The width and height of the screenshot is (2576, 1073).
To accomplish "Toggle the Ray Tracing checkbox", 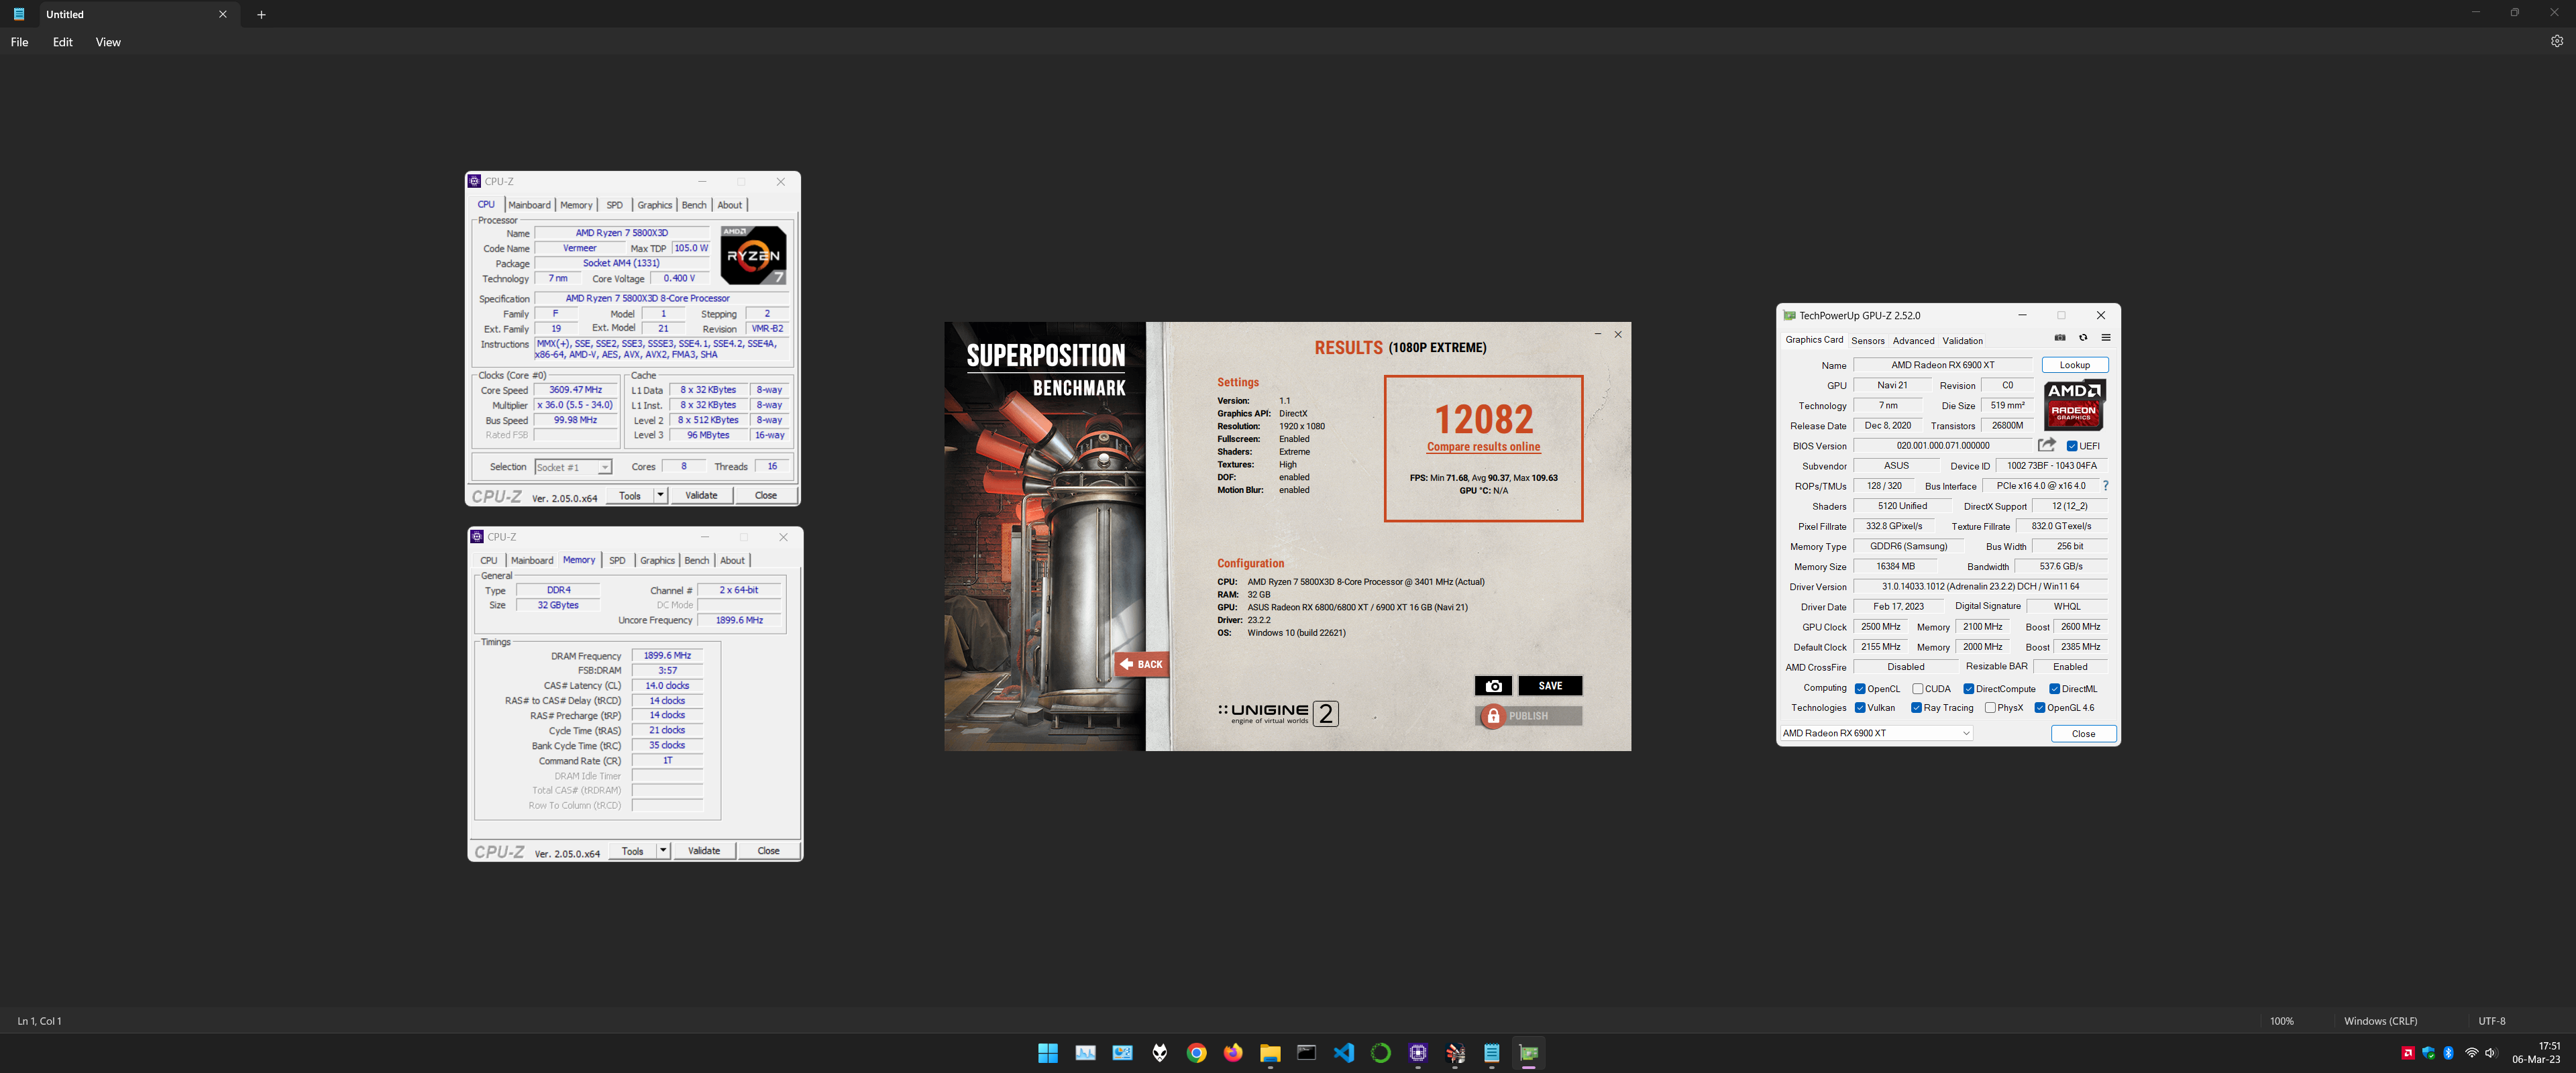I will coord(1916,708).
